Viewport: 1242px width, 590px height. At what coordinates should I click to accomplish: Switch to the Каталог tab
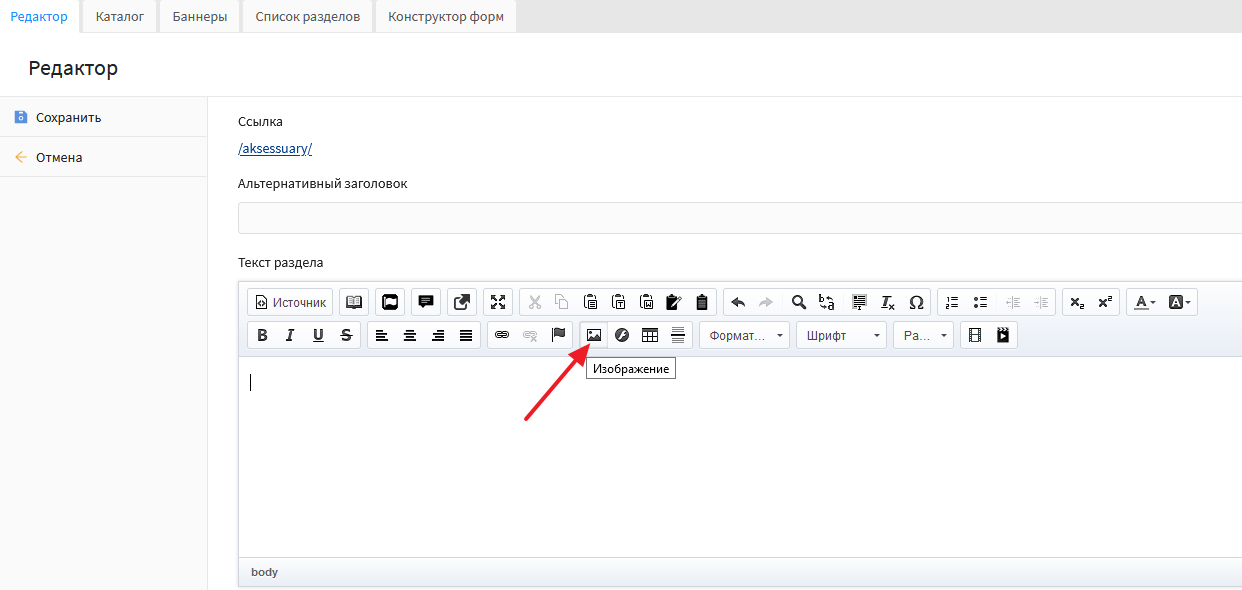click(120, 17)
